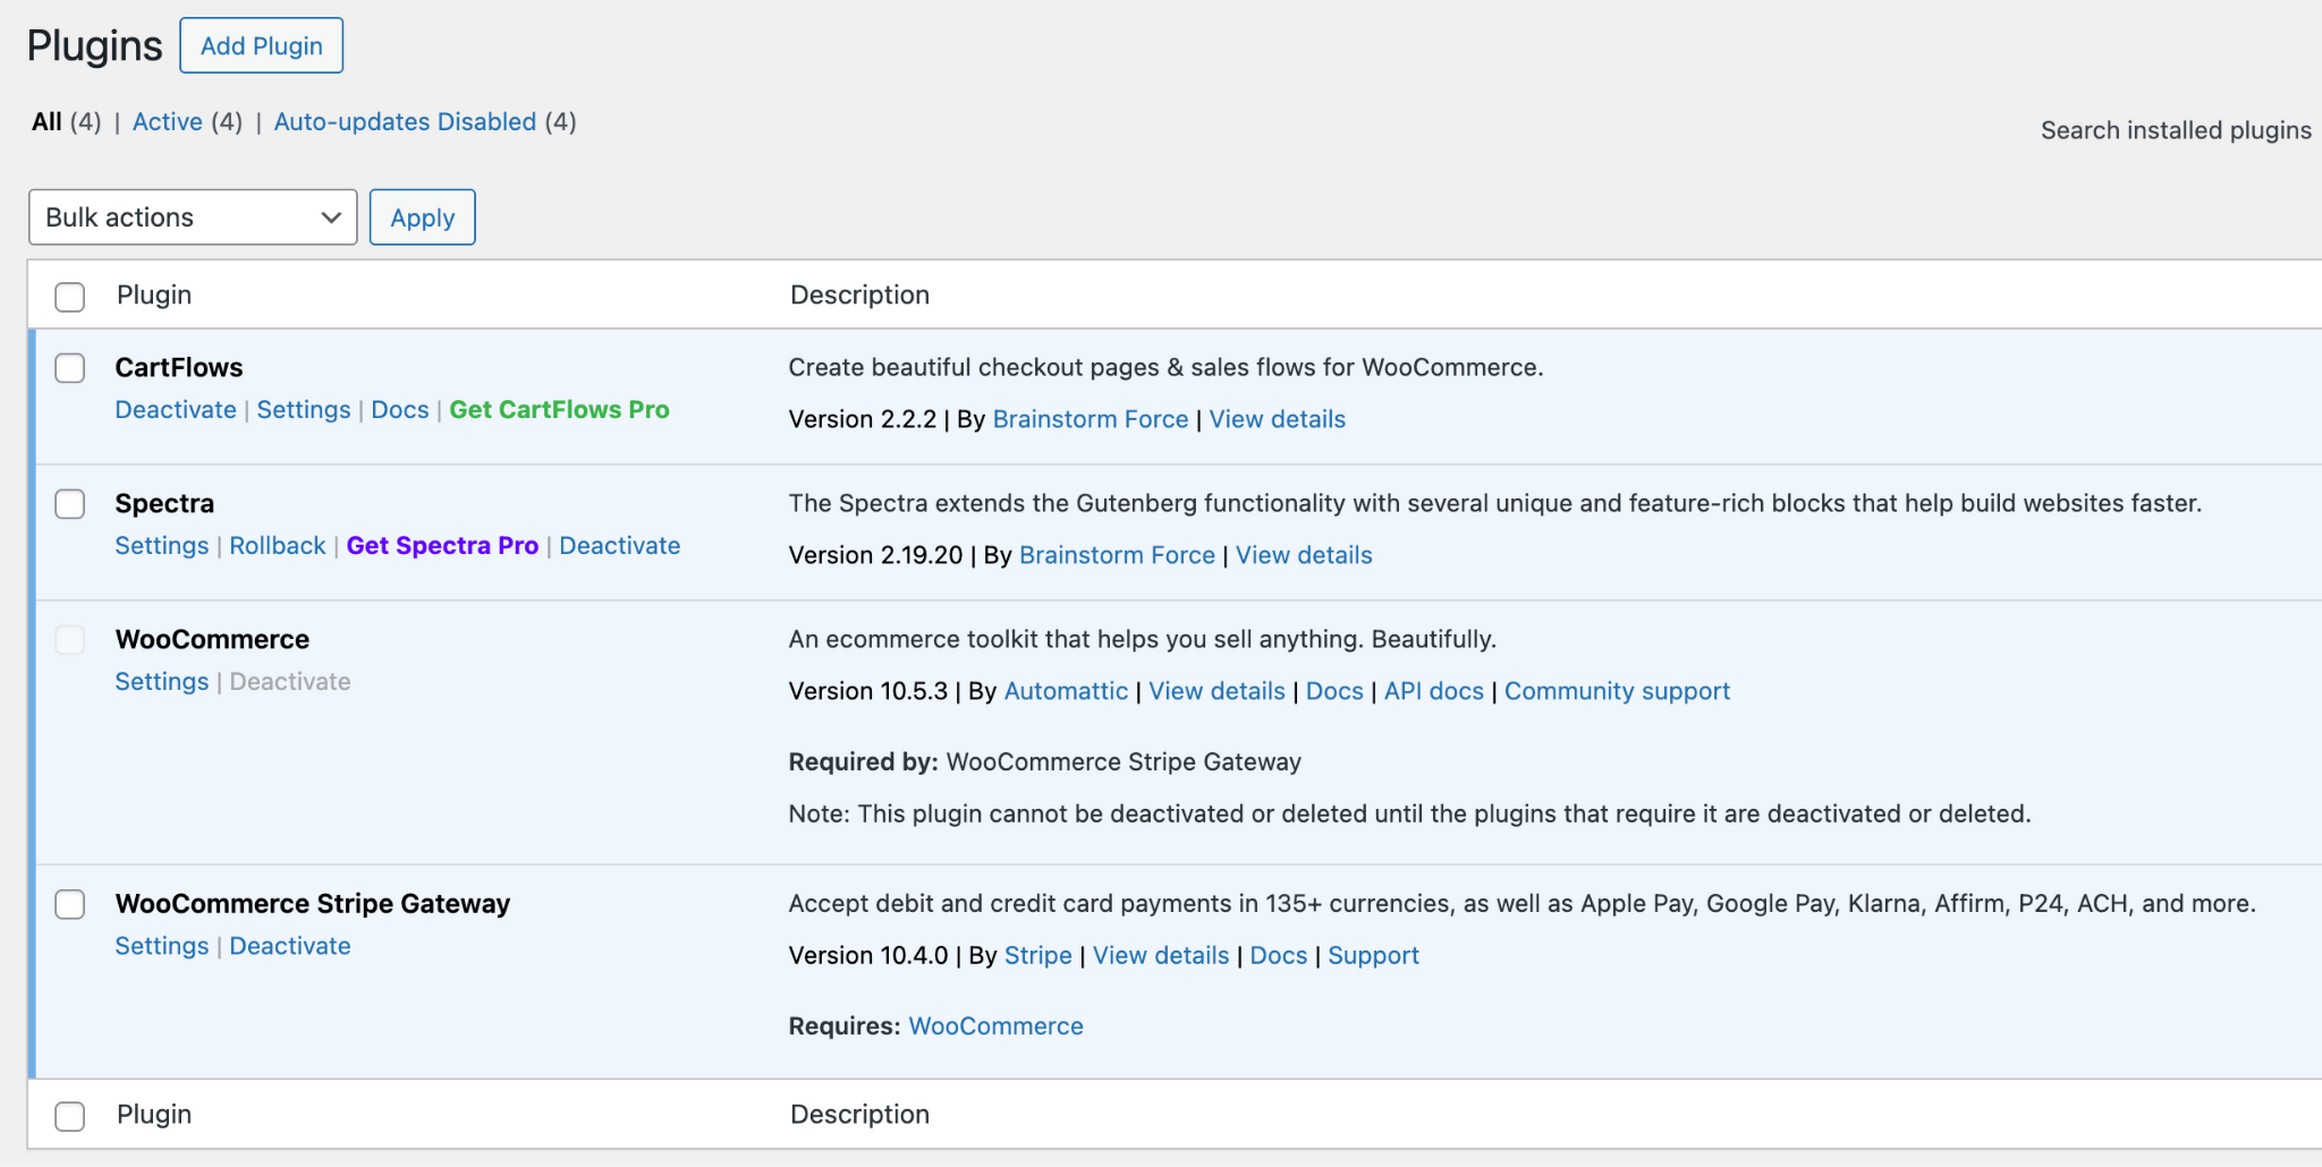Open WooCommerce link under Requires
The width and height of the screenshot is (2322, 1167).
pyautogui.click(x=995, y=1025)
